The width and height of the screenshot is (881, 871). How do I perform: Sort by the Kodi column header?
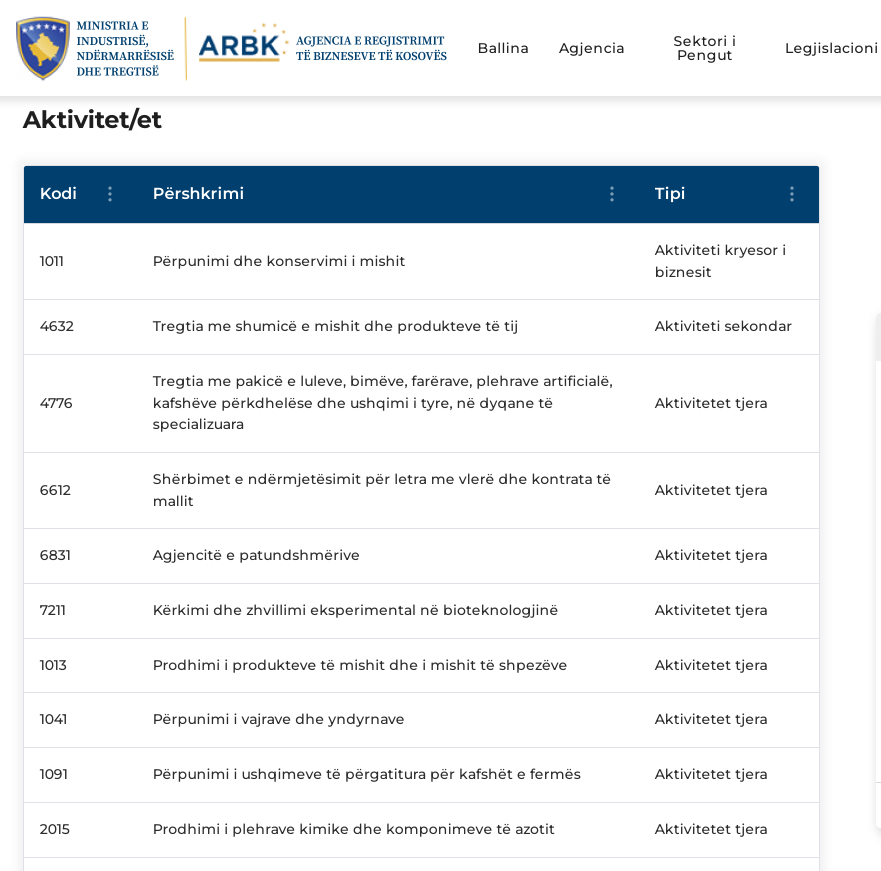tap(58, 194)
